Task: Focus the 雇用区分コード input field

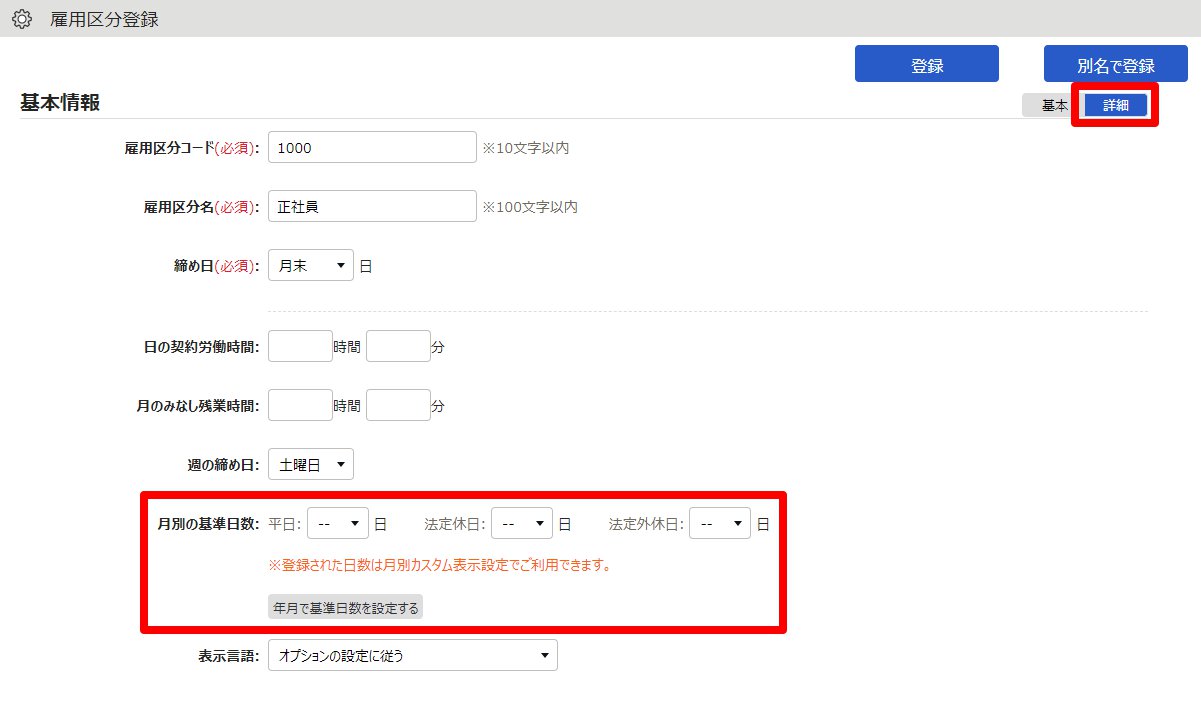Action: [372, 147]
